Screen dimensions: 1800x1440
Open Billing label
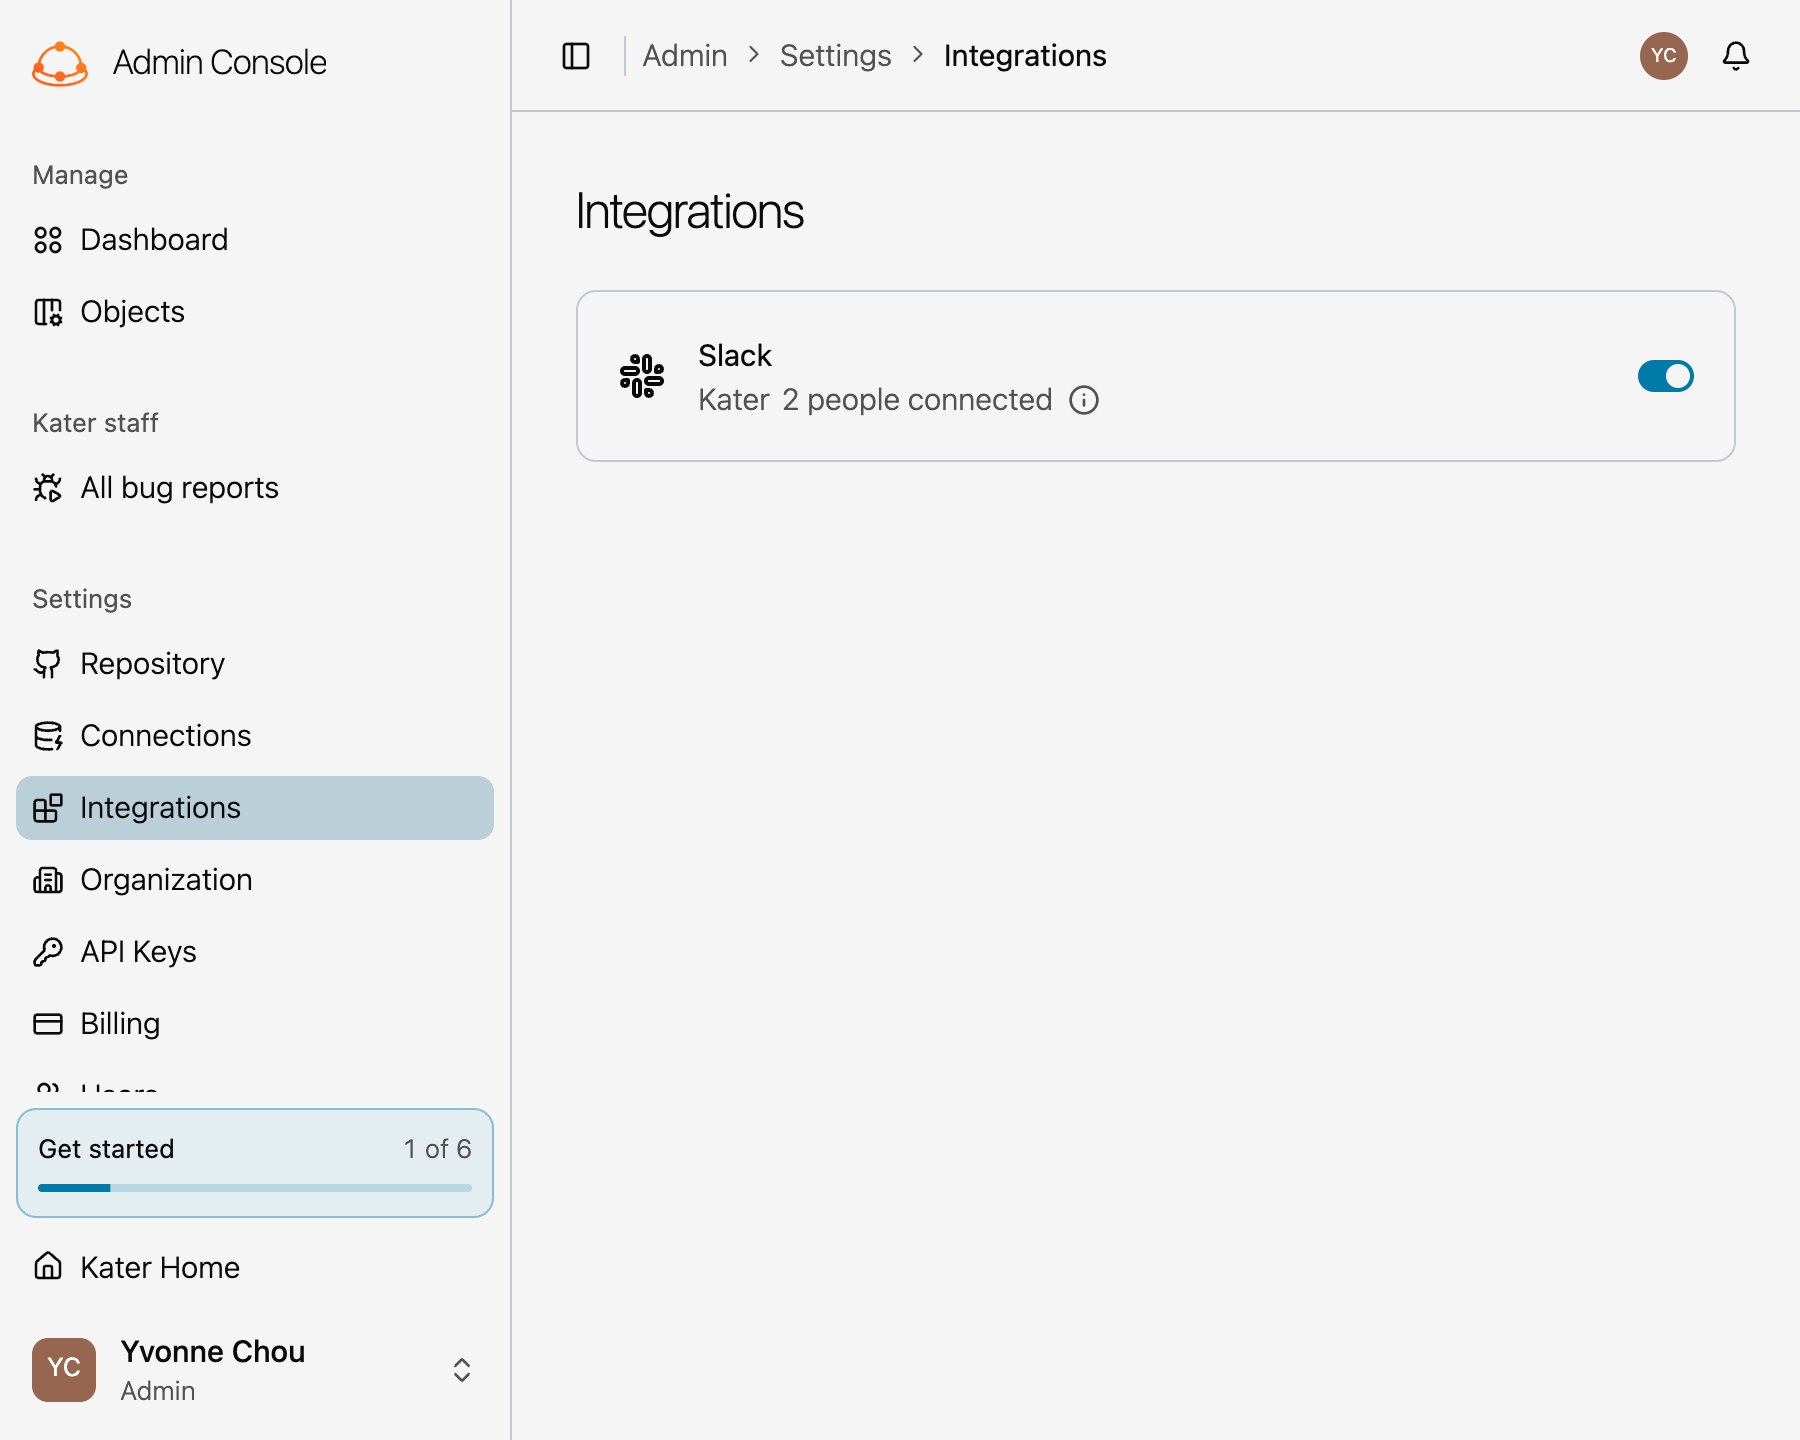click(120, 1024)
